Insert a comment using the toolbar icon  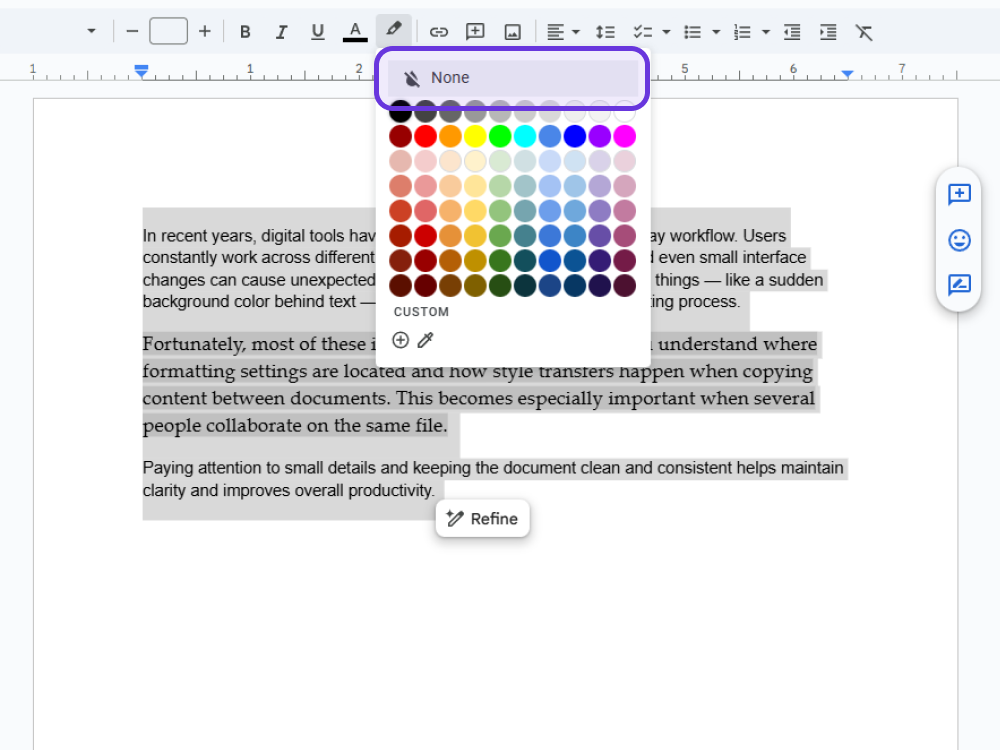pyautogui.click(x=475, y=31)
